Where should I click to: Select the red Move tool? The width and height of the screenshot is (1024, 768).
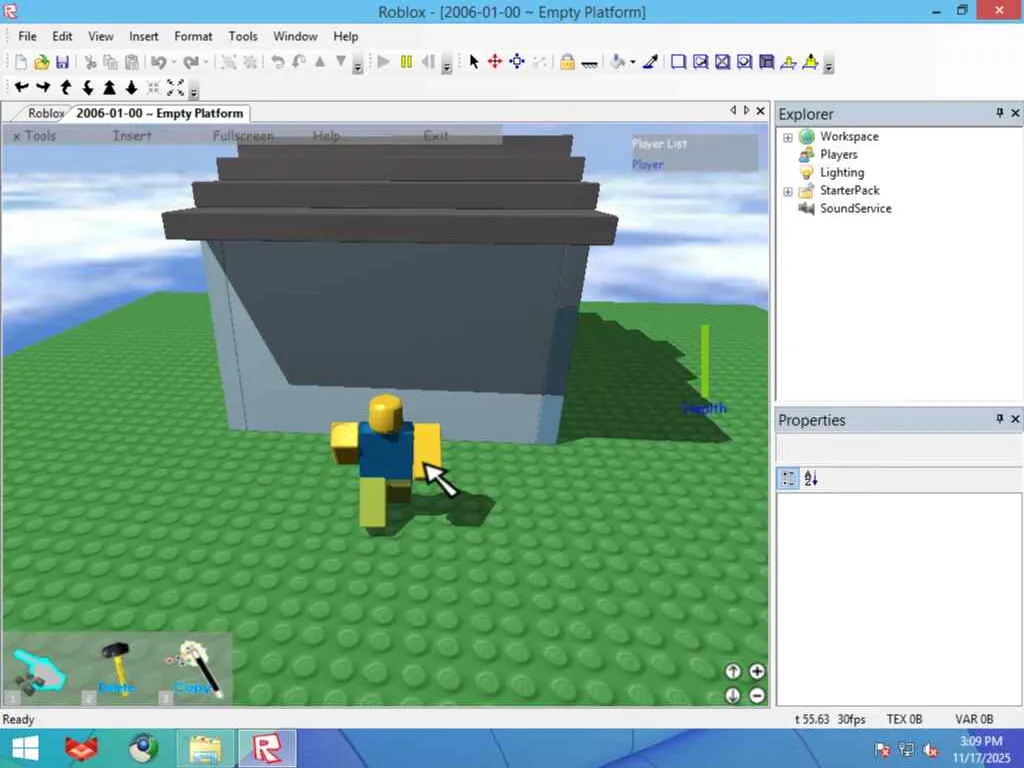tap(495, 62)
